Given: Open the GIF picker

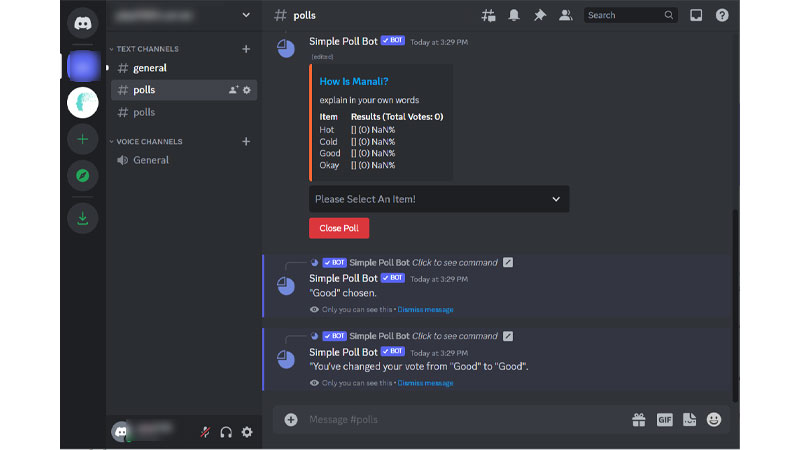Looking at the screenshot, I should [x=664, y=420].
